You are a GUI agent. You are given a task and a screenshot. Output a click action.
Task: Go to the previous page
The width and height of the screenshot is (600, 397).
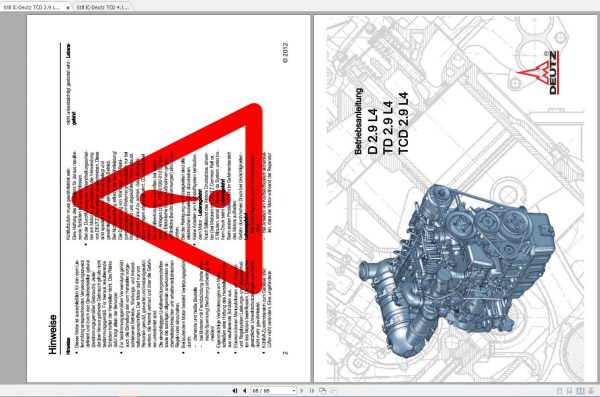point(245,391)
